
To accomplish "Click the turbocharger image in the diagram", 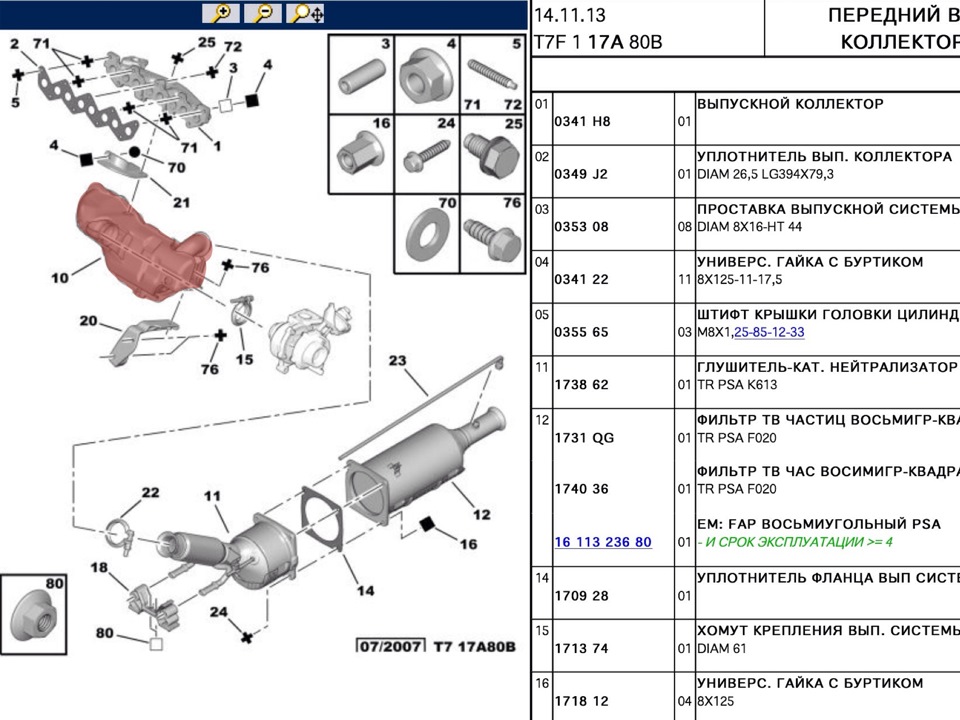I will point(311,337).
